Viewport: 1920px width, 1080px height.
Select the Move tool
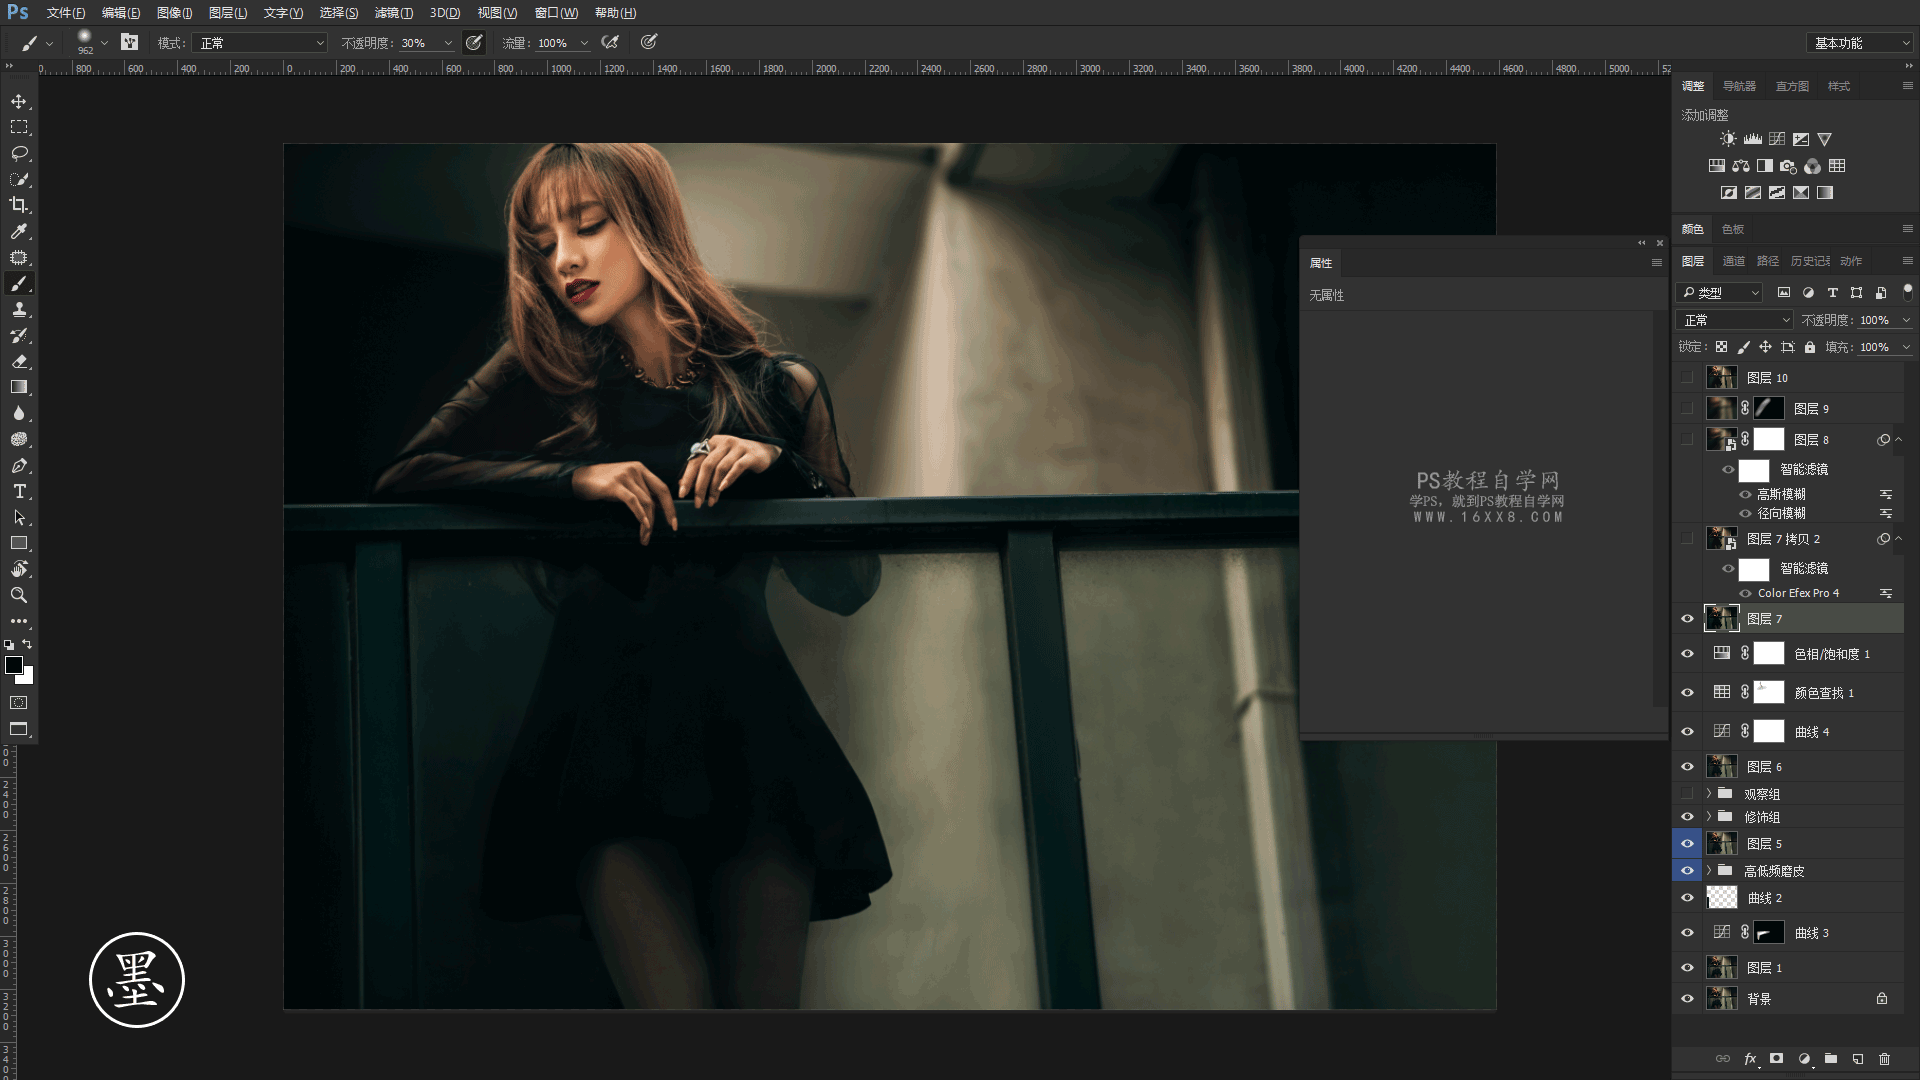(19, 102)
